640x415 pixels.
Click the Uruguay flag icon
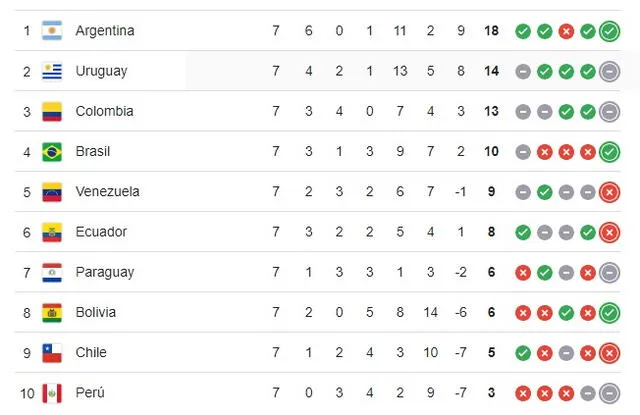[x=52, y=71]
